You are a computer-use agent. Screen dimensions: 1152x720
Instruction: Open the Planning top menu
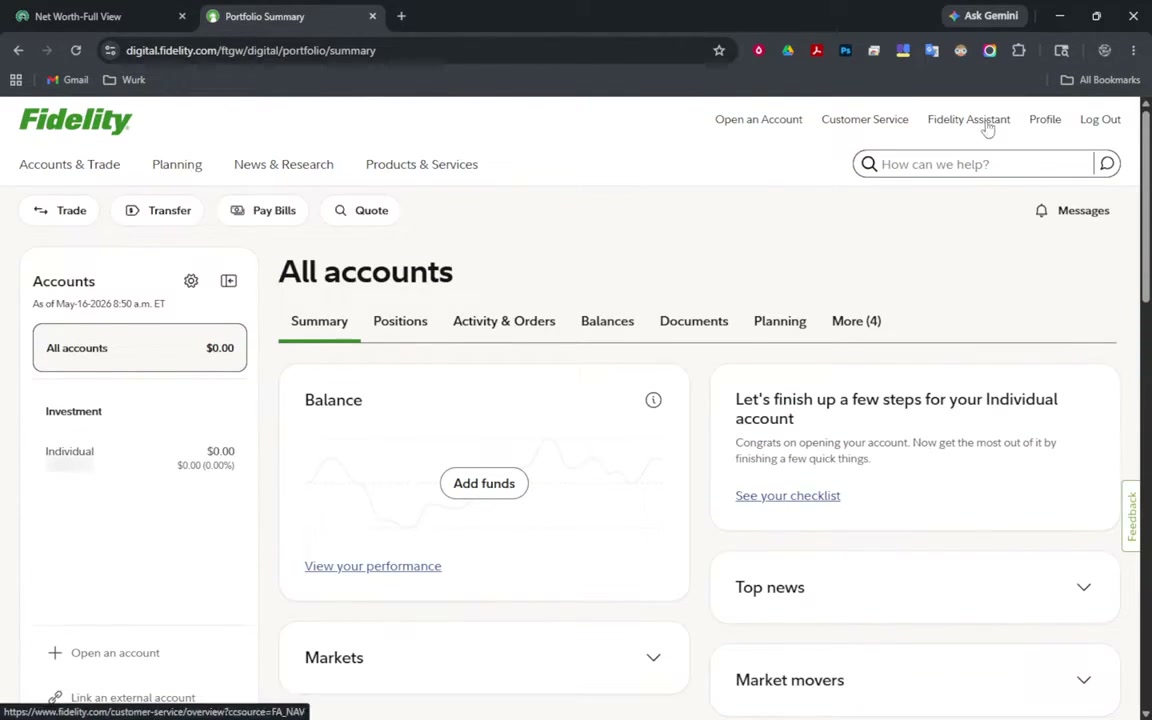point(177,165)
